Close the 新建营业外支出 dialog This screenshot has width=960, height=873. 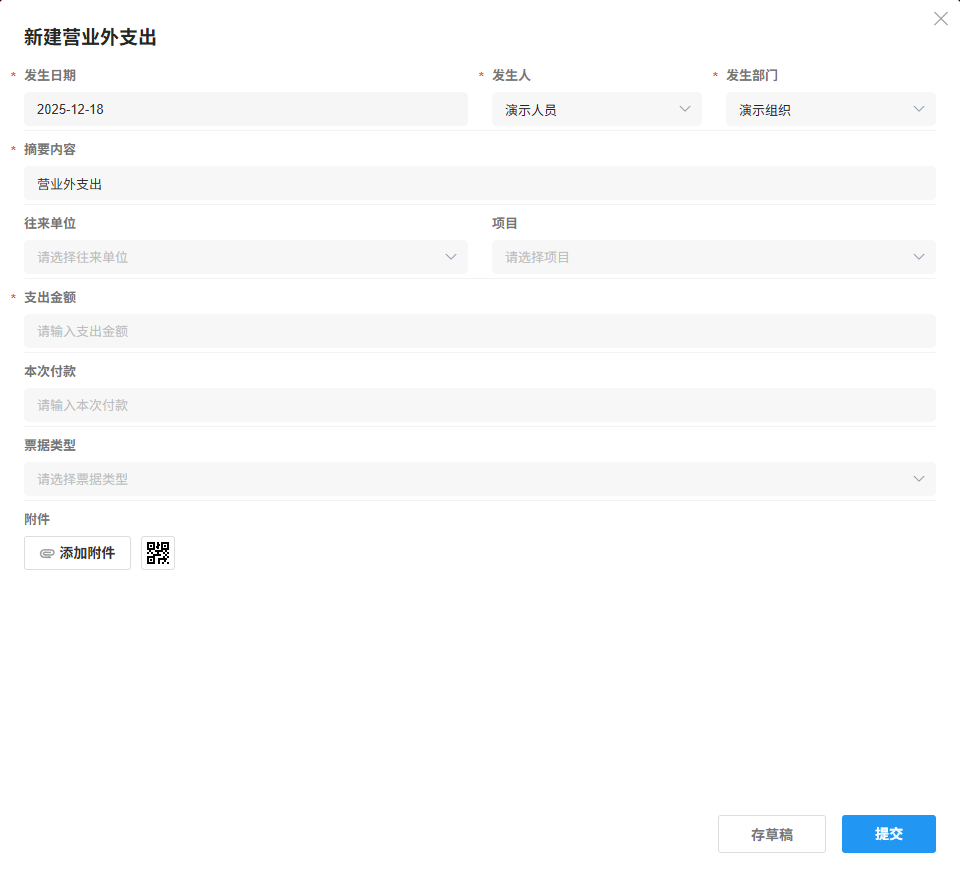point(940,18)
